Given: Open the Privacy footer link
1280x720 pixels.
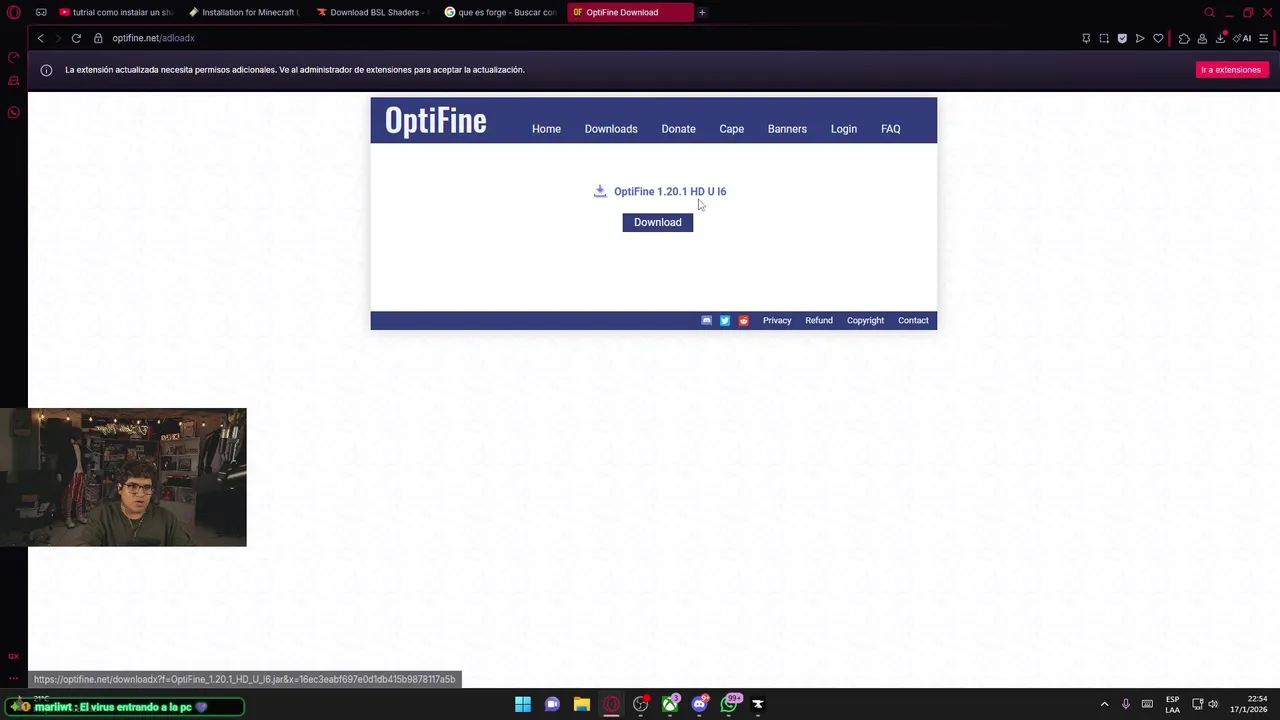Looking at the screenshot, I should [777, 321].
